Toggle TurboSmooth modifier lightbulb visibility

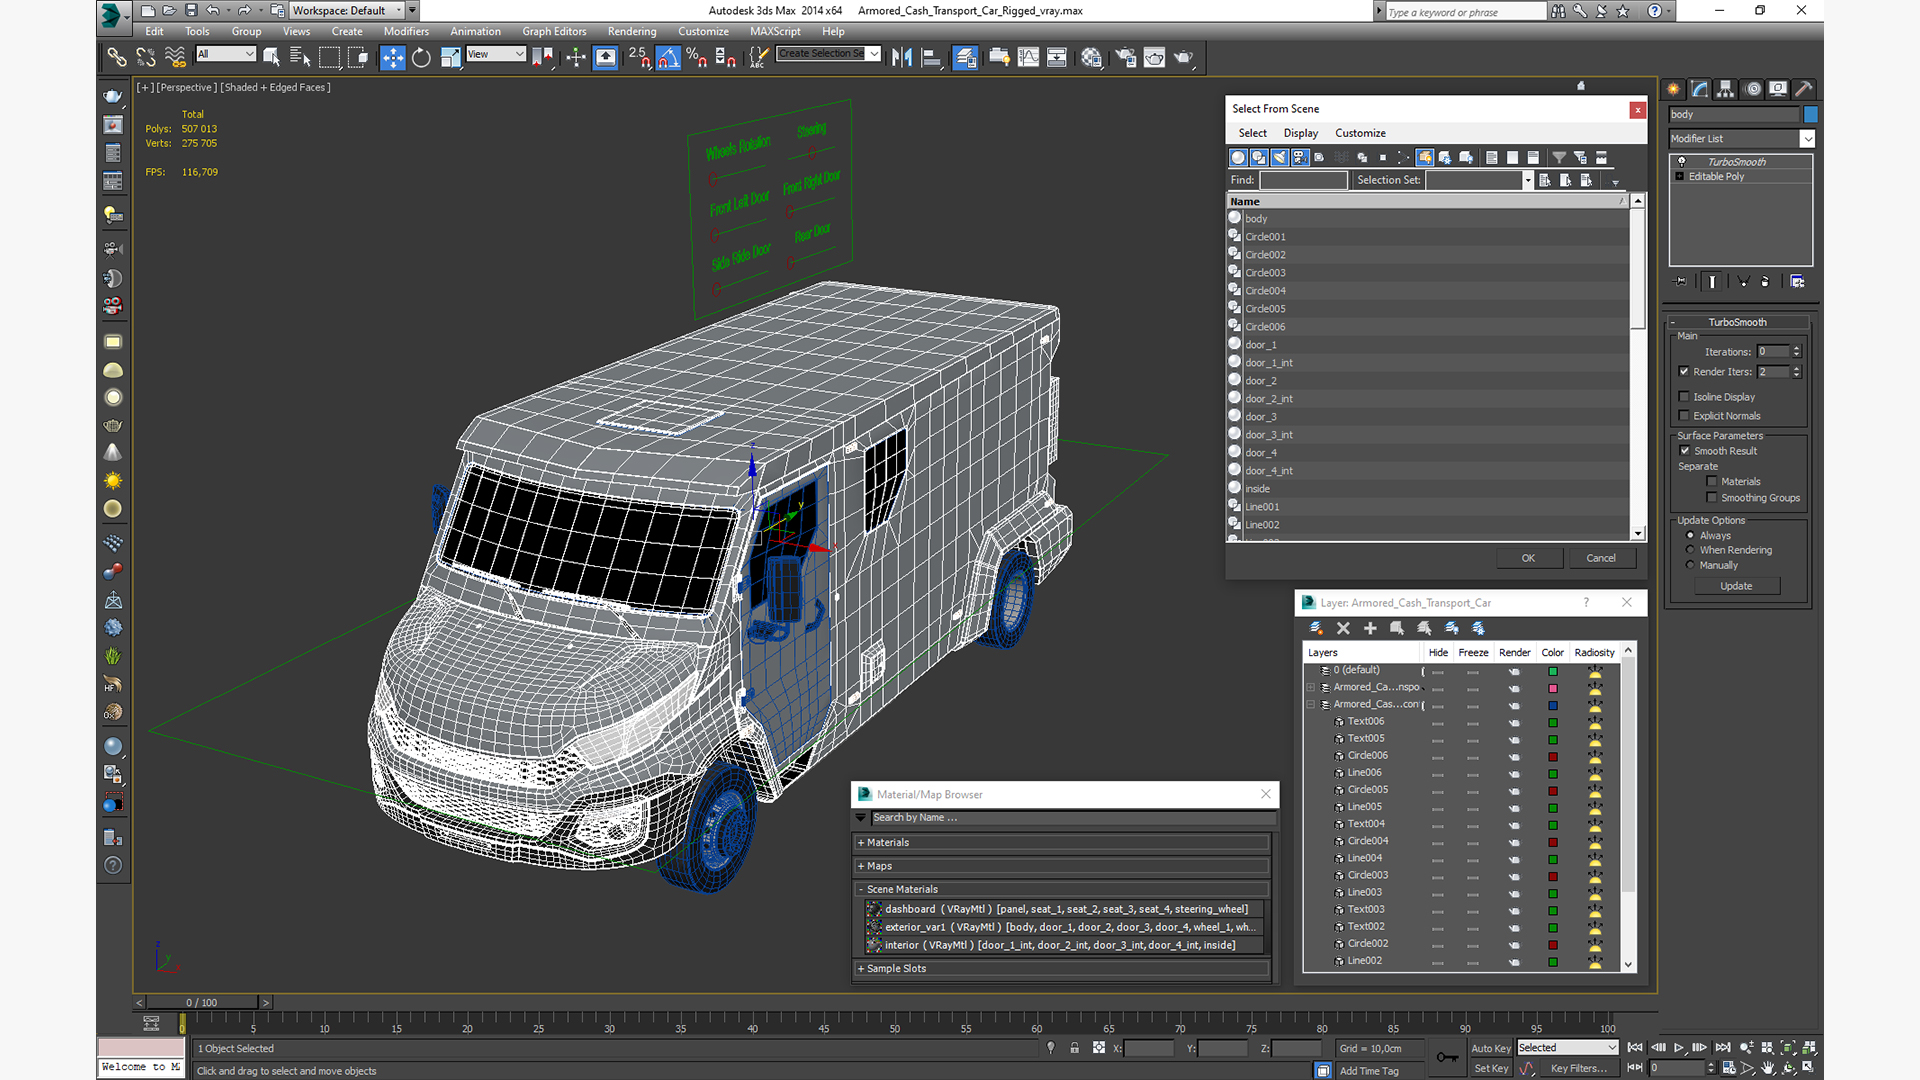coord(1682,162)
